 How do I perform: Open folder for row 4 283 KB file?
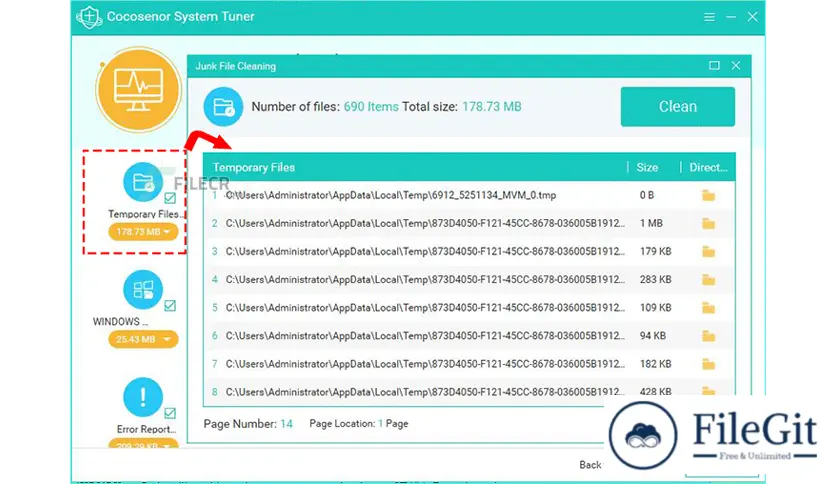[x=708, y=280]
